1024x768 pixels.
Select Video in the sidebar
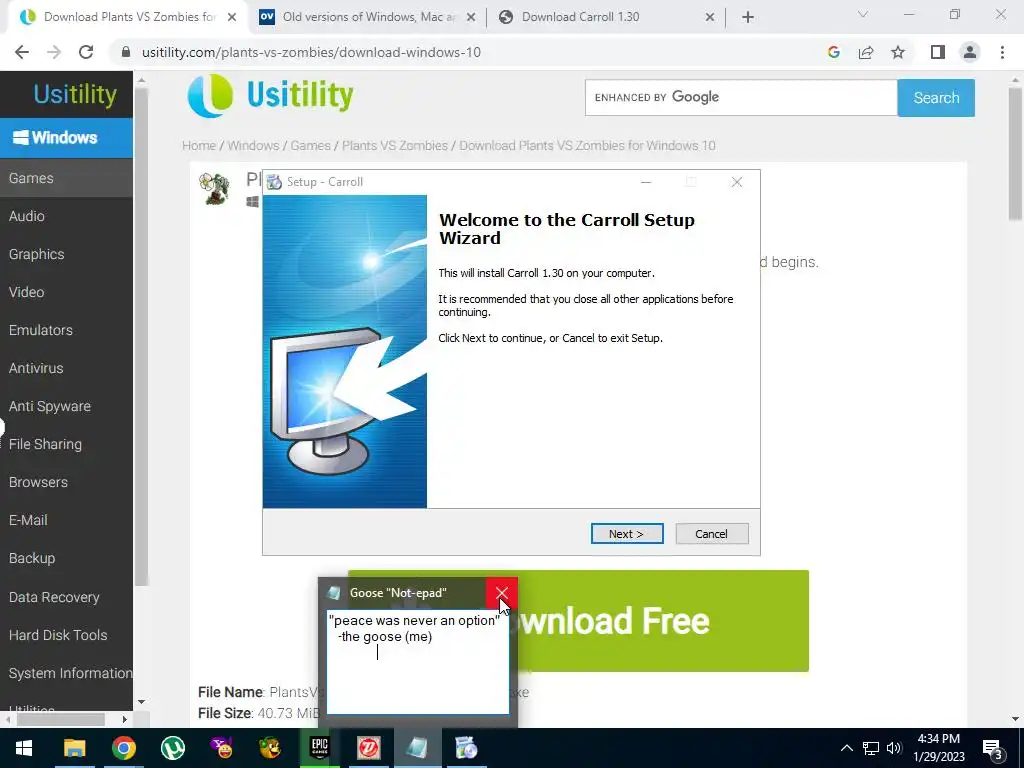66,292
